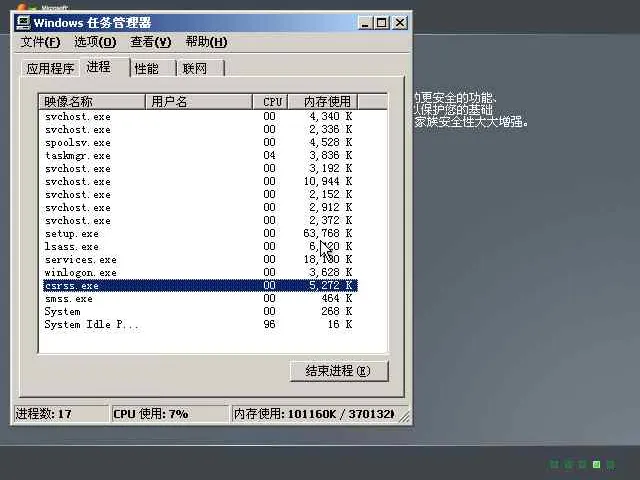The width and height of the screenshot is (640, 480).
Task: Click the 04 CPU value of taskmgr.exe
Action: point(269,156)
